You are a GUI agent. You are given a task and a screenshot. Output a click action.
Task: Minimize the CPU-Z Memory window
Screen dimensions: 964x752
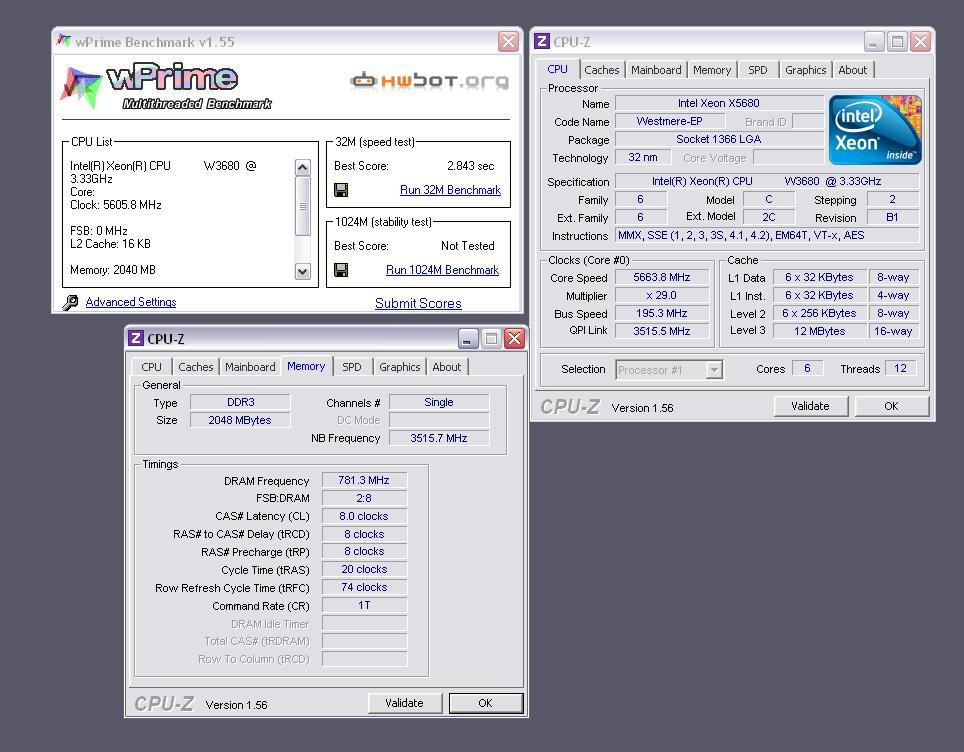coord(468,338)
